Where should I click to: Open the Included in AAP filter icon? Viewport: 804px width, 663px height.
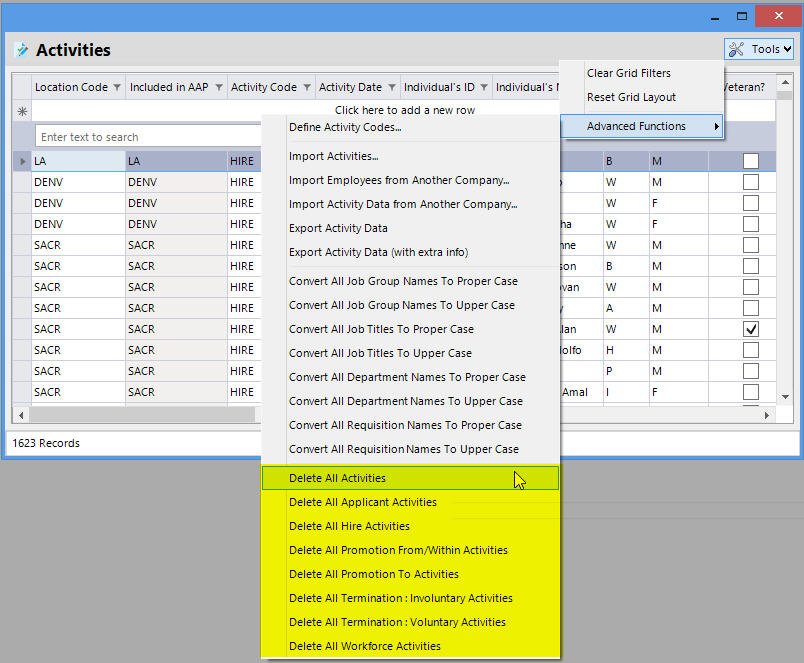click(x=219, y=88)
